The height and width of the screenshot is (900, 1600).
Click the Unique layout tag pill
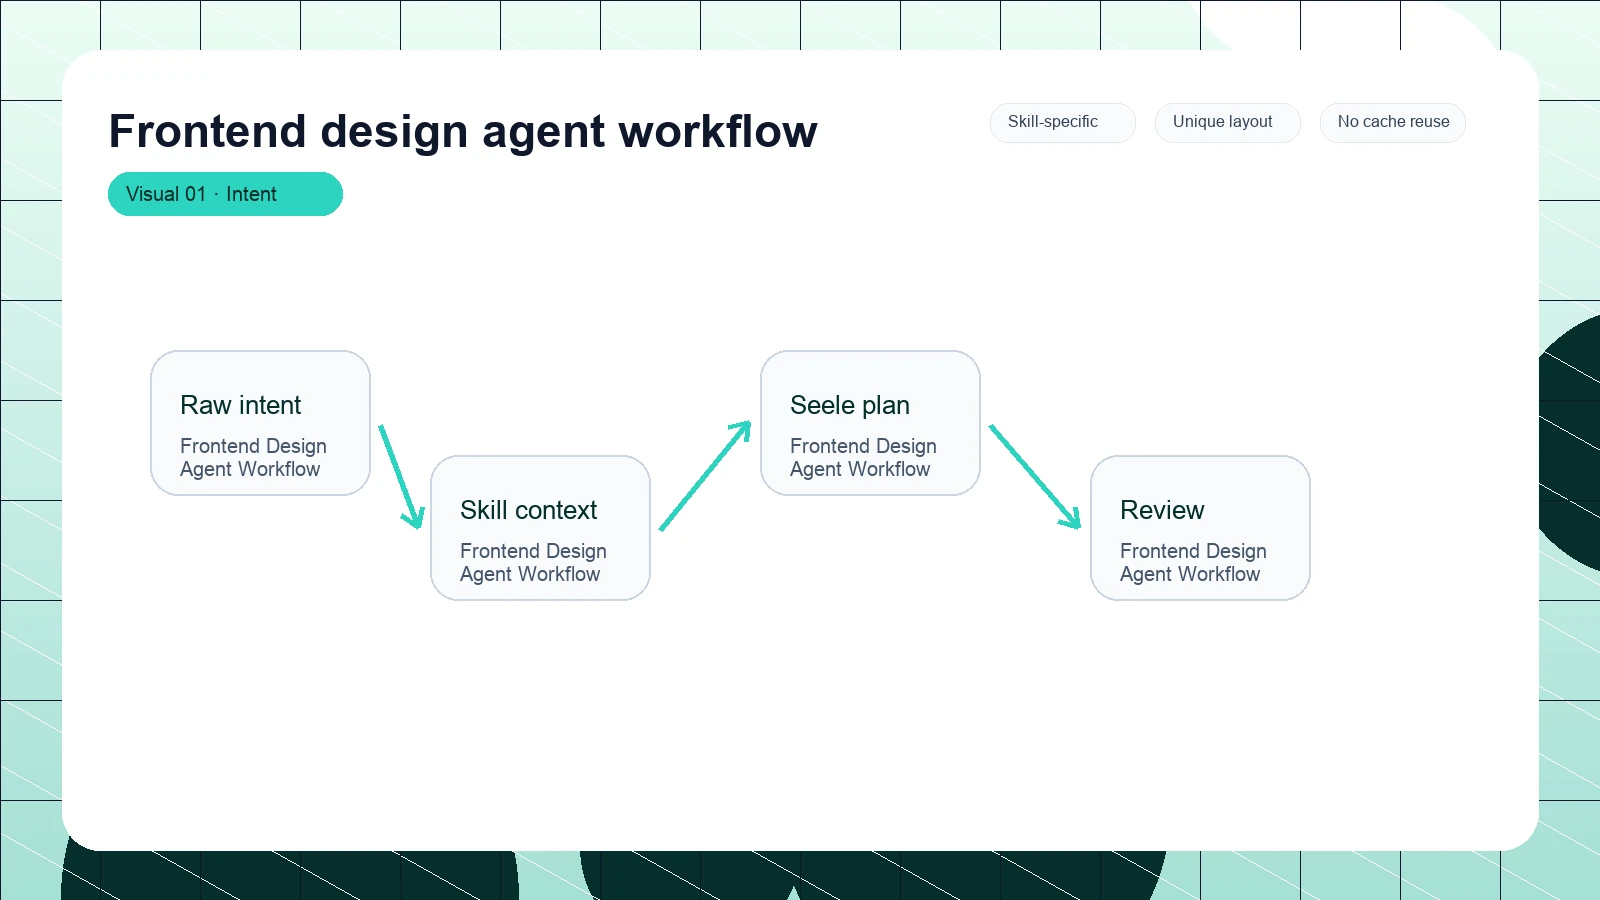click(1227, 122)
